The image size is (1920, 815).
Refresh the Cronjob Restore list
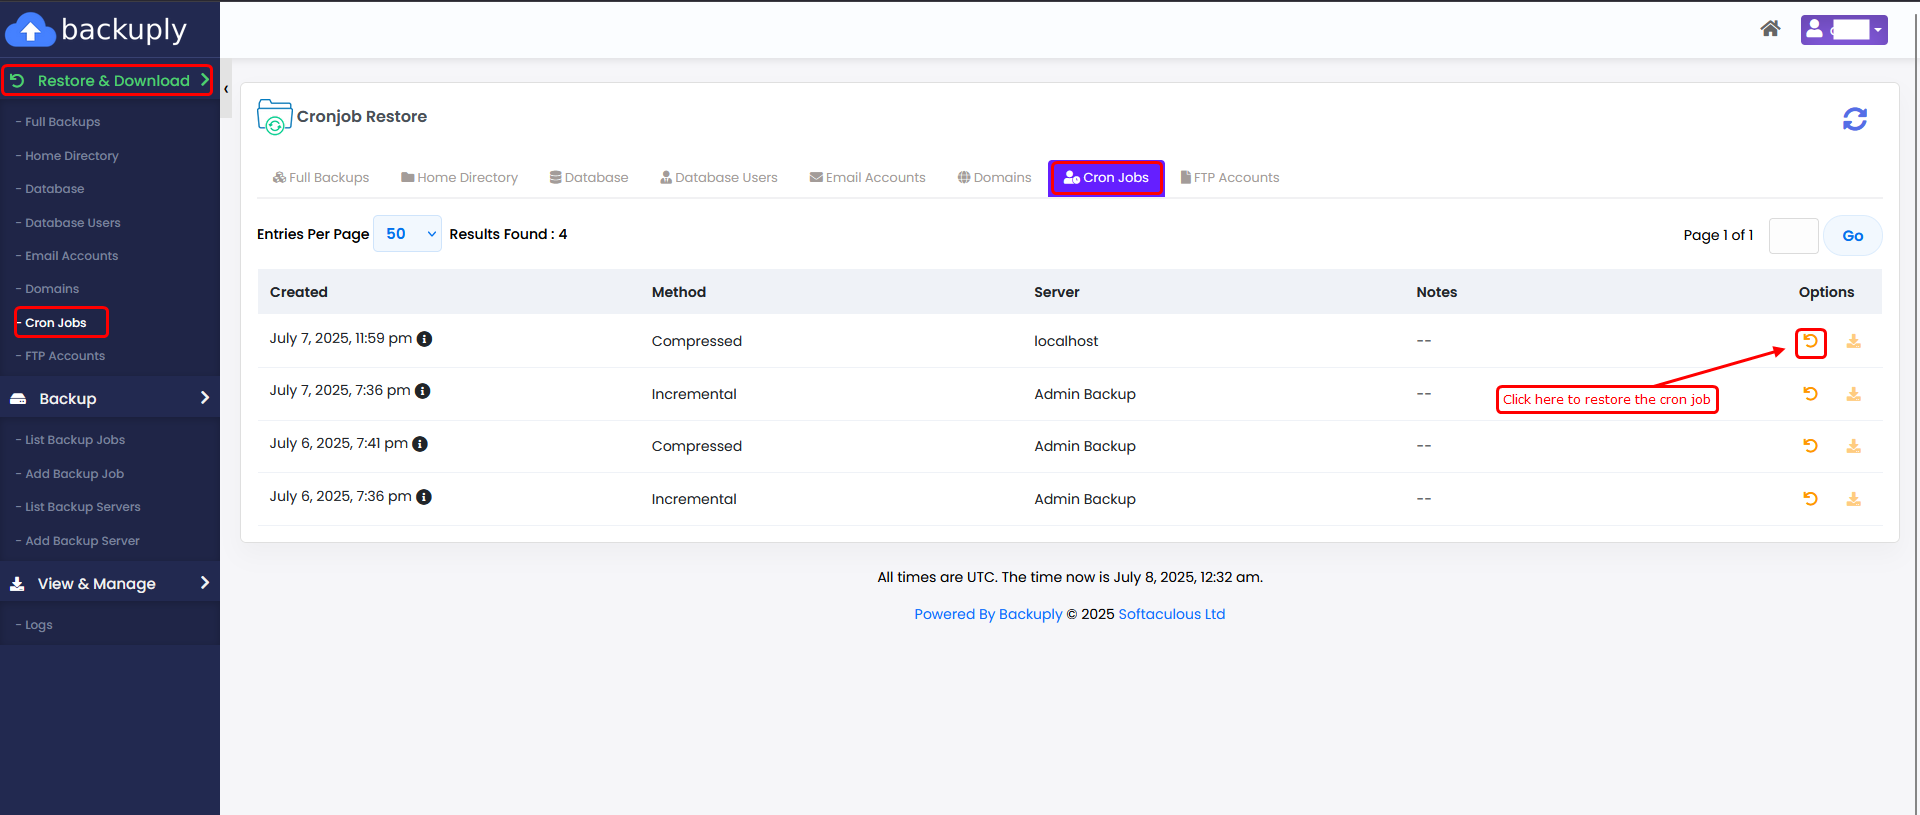(x=1854, y=119)
